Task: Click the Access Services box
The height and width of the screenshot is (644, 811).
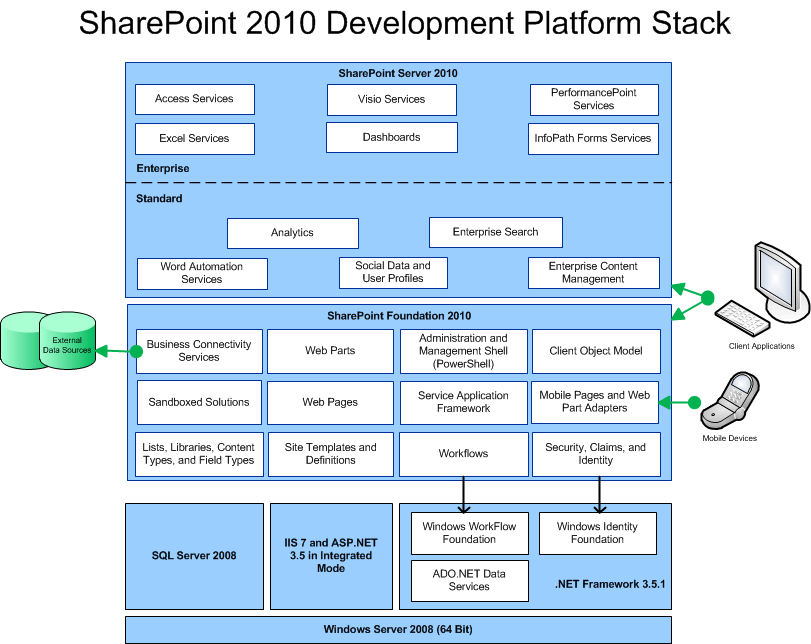Action: [x=194, y=99]
